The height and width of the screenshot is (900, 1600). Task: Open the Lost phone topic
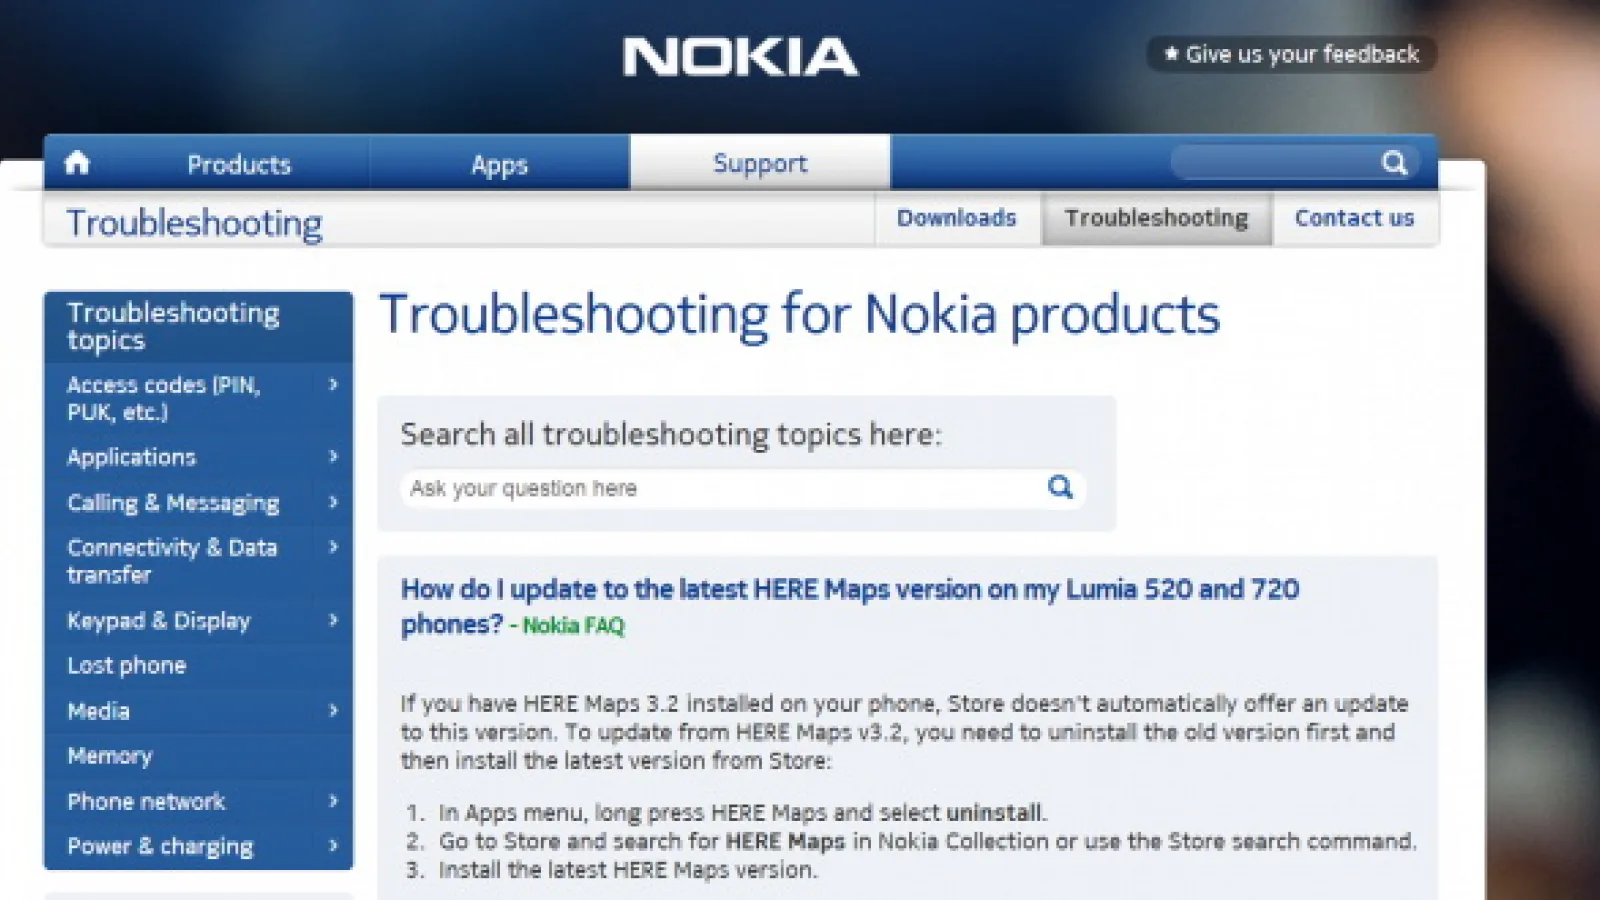(126, 666)
